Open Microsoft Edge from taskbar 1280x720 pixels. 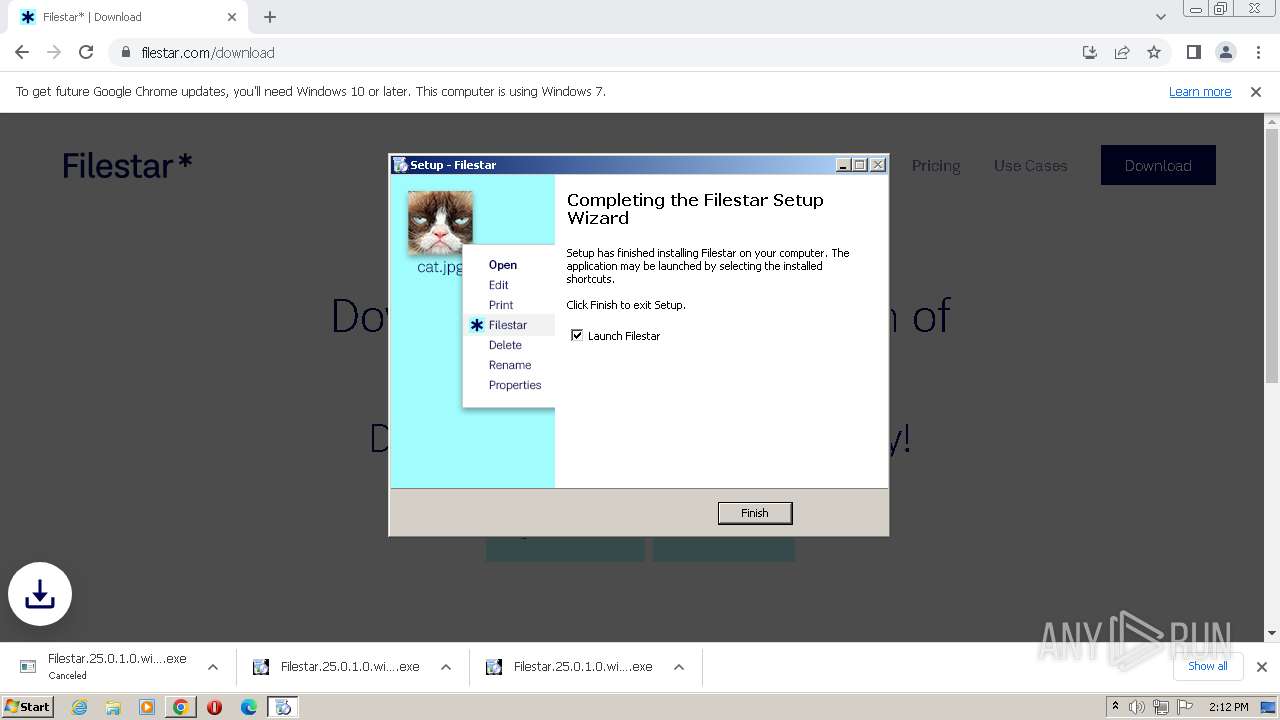[x=249, y=707]
